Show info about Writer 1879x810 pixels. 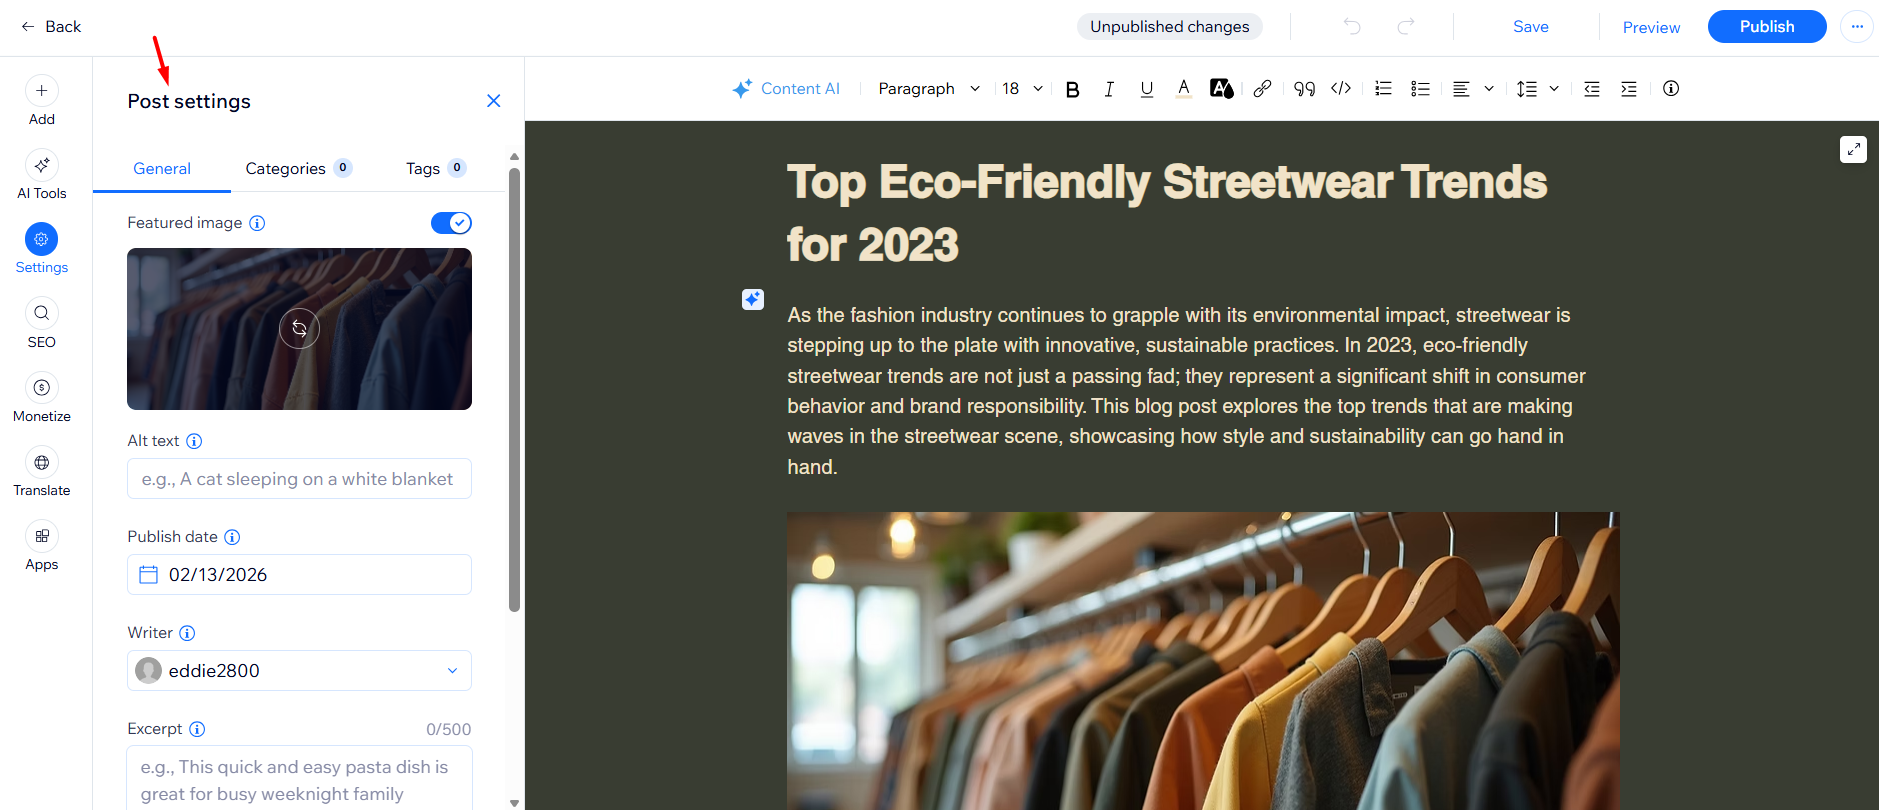[187, 633]
